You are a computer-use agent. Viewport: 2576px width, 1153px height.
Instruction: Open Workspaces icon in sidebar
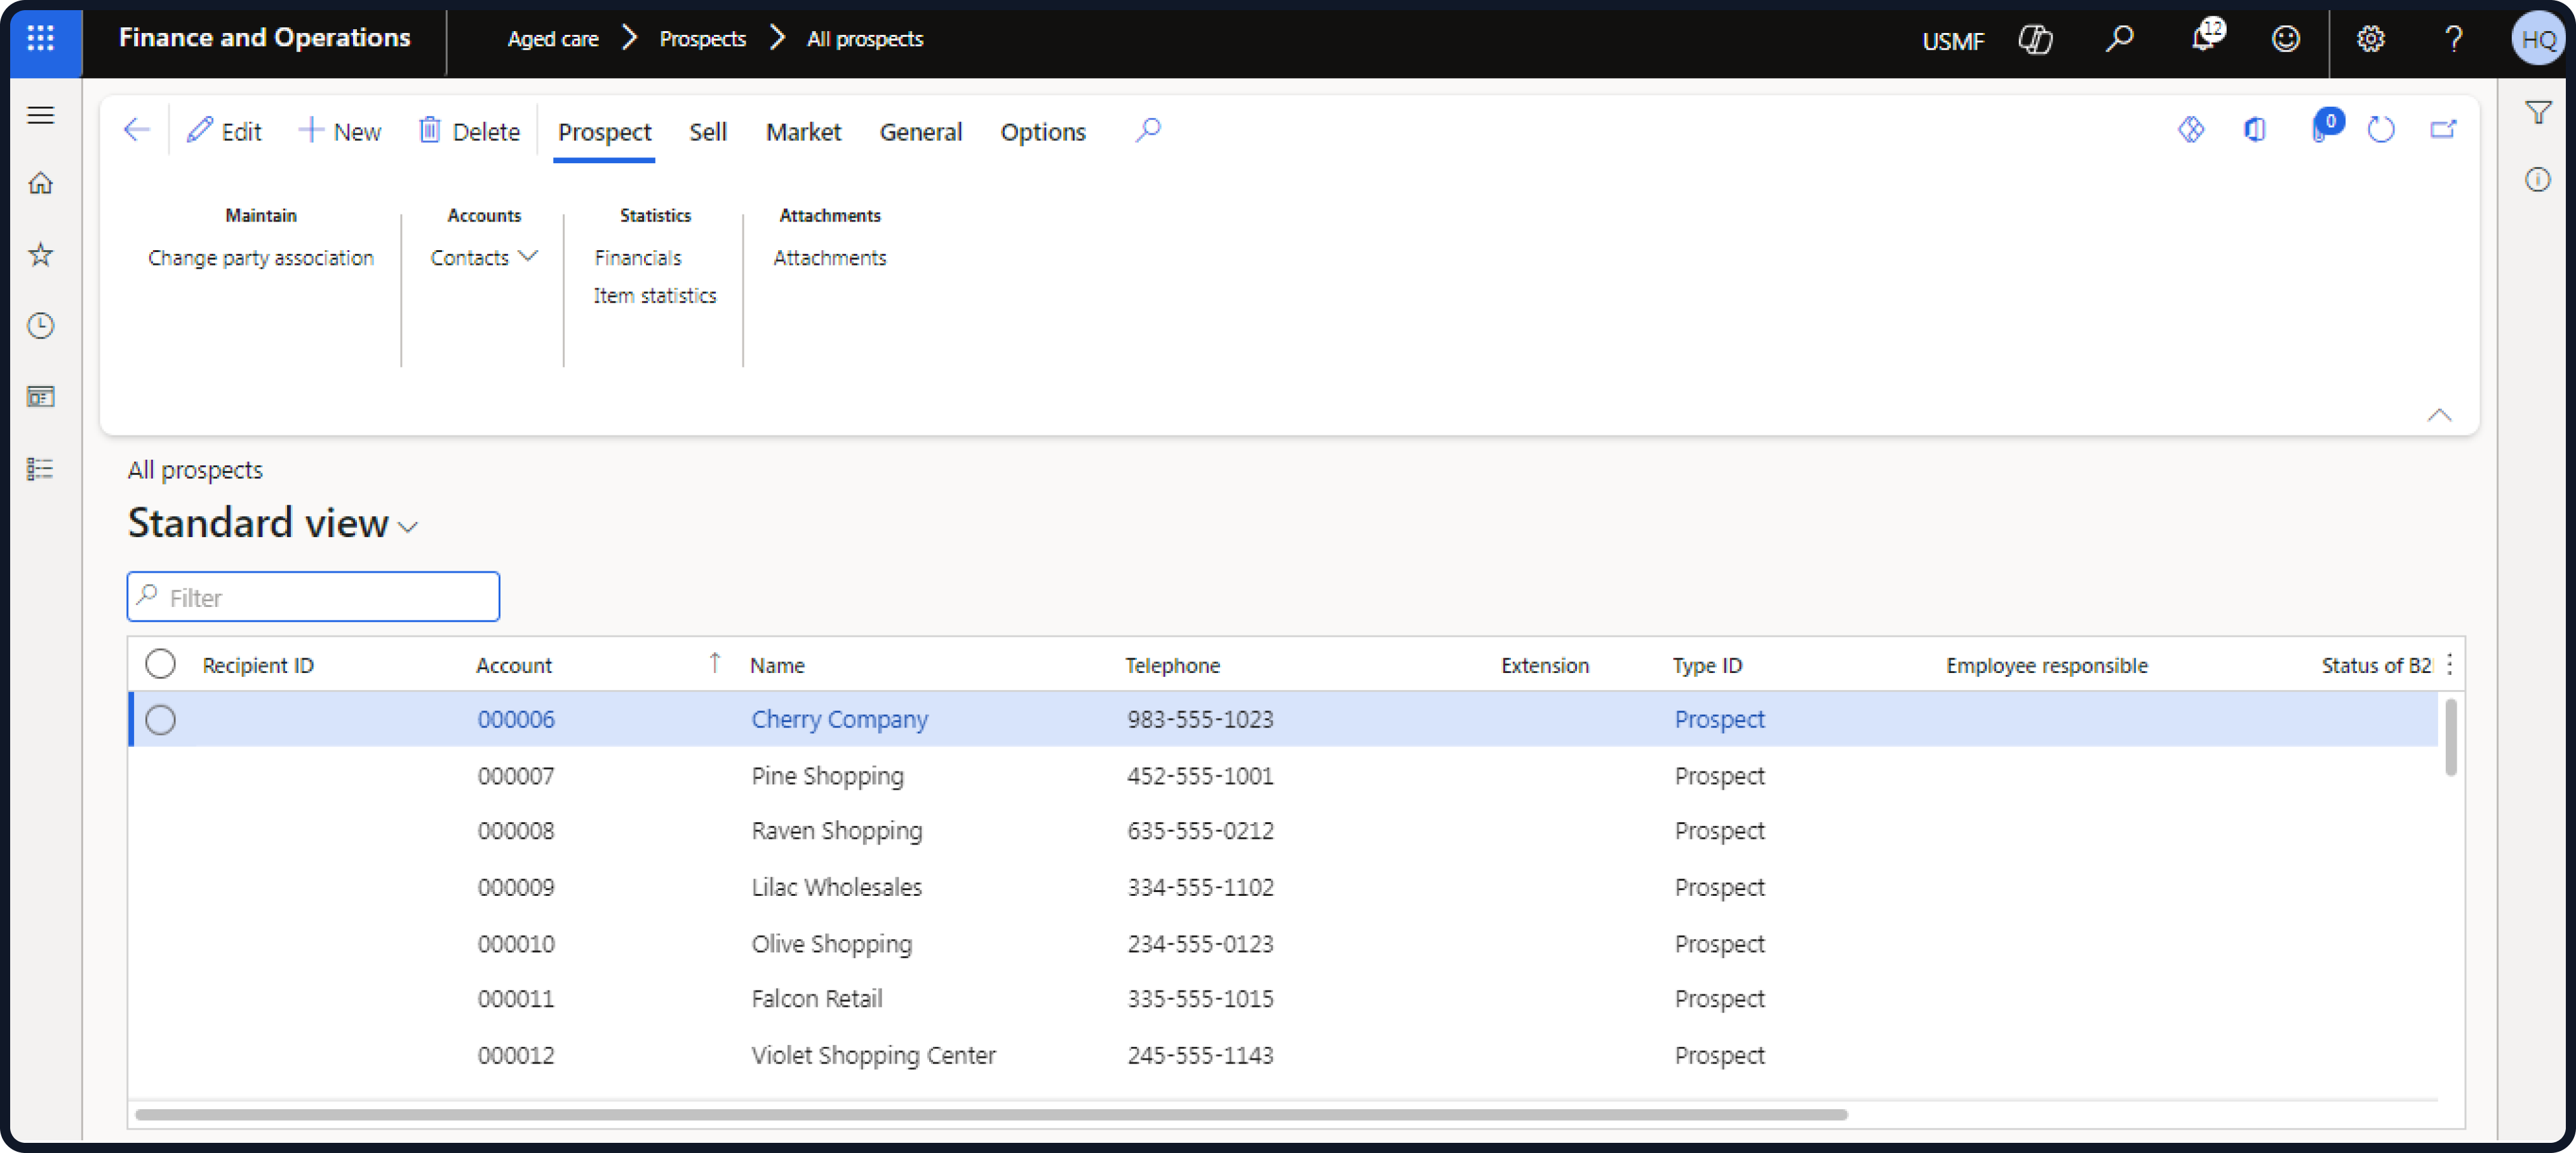[40, 397]
